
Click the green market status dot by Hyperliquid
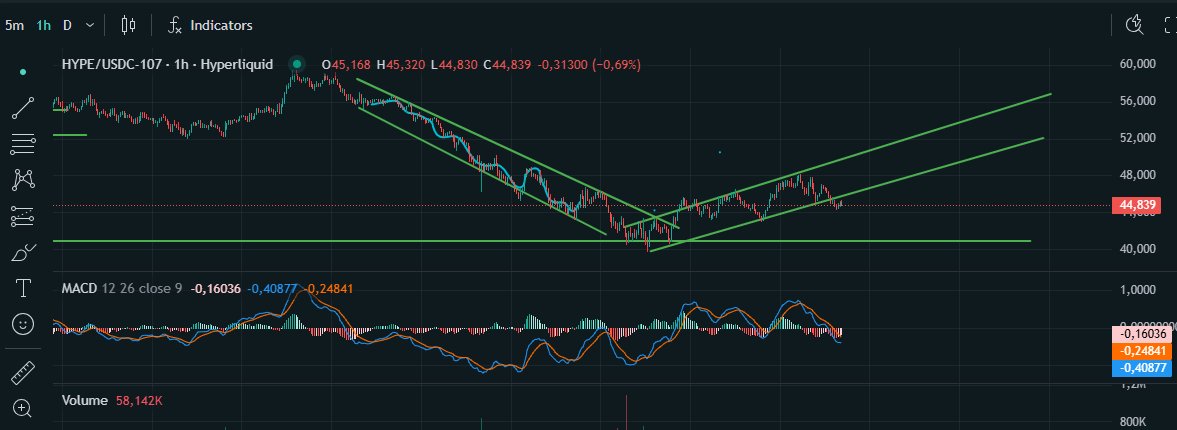coord(297,65)
